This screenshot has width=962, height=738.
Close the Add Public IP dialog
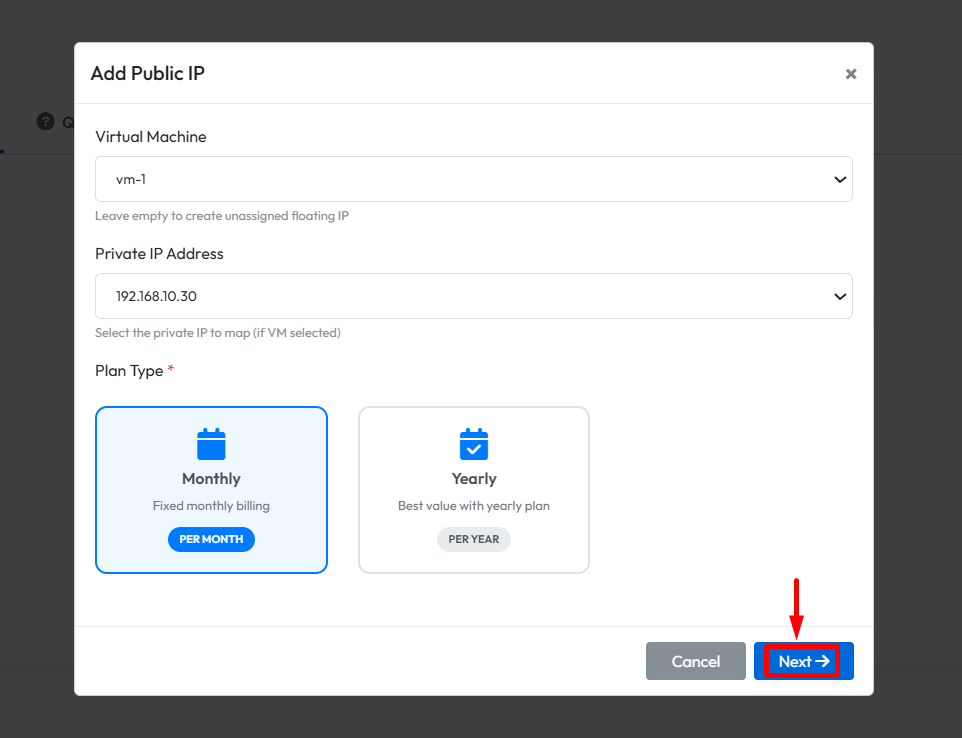pyautogui.click(x=851, y=74)
